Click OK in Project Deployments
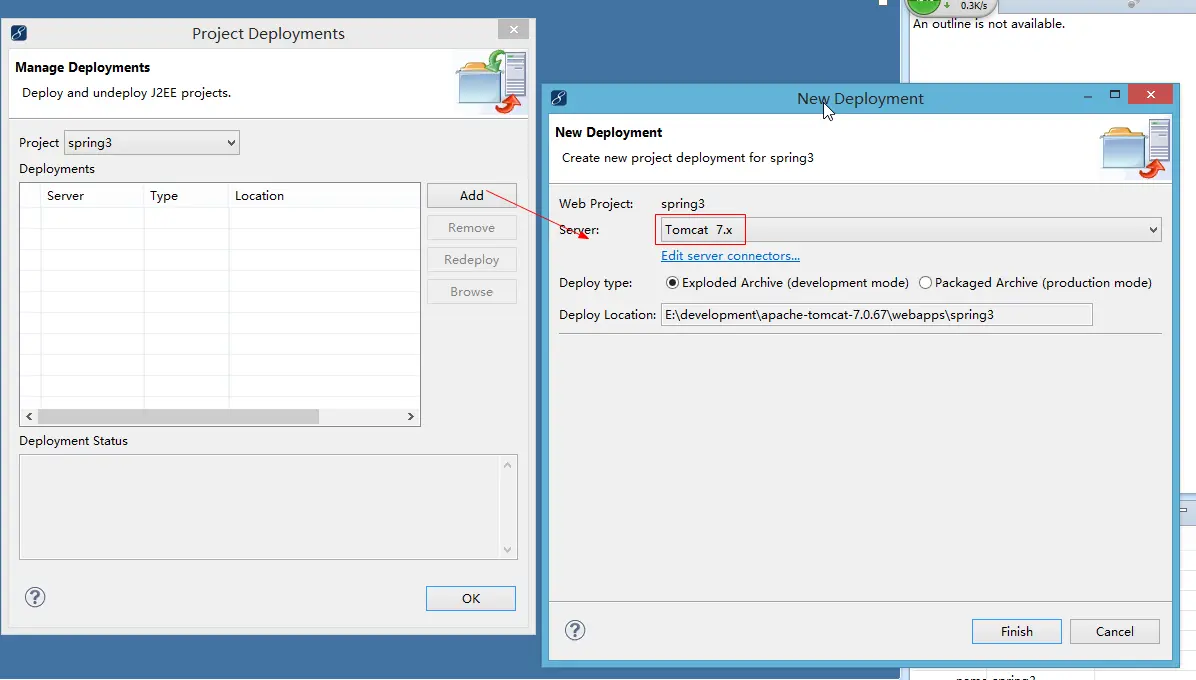 point(471,598)
